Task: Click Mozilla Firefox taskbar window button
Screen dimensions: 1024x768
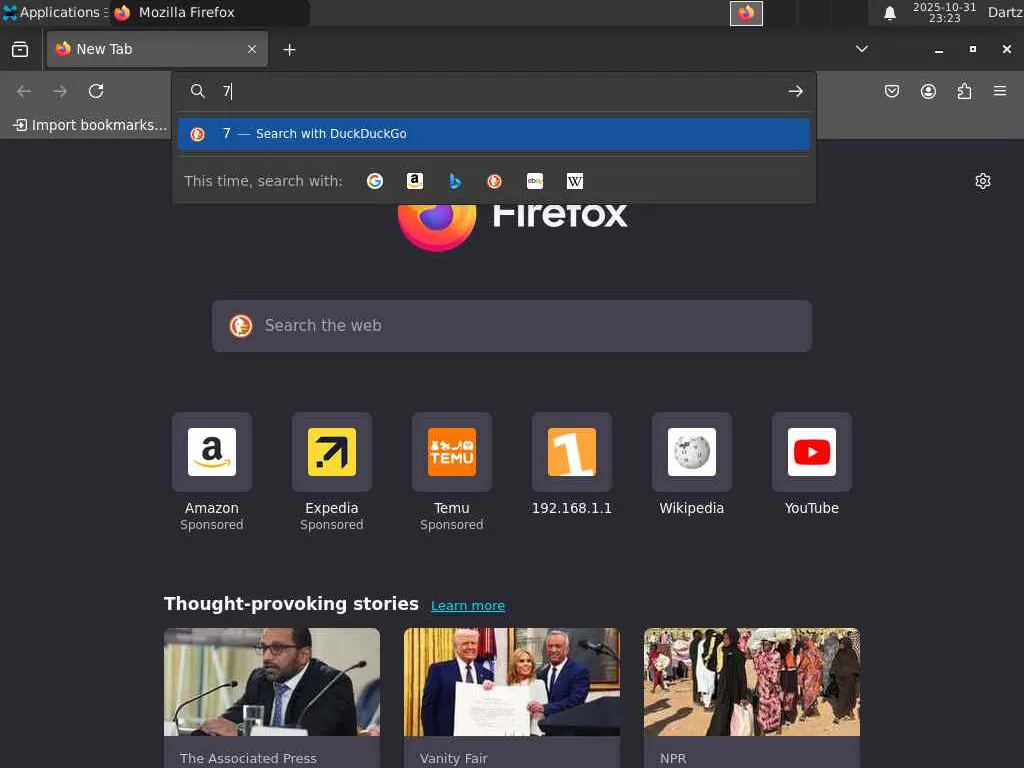Action: (209, 12)
